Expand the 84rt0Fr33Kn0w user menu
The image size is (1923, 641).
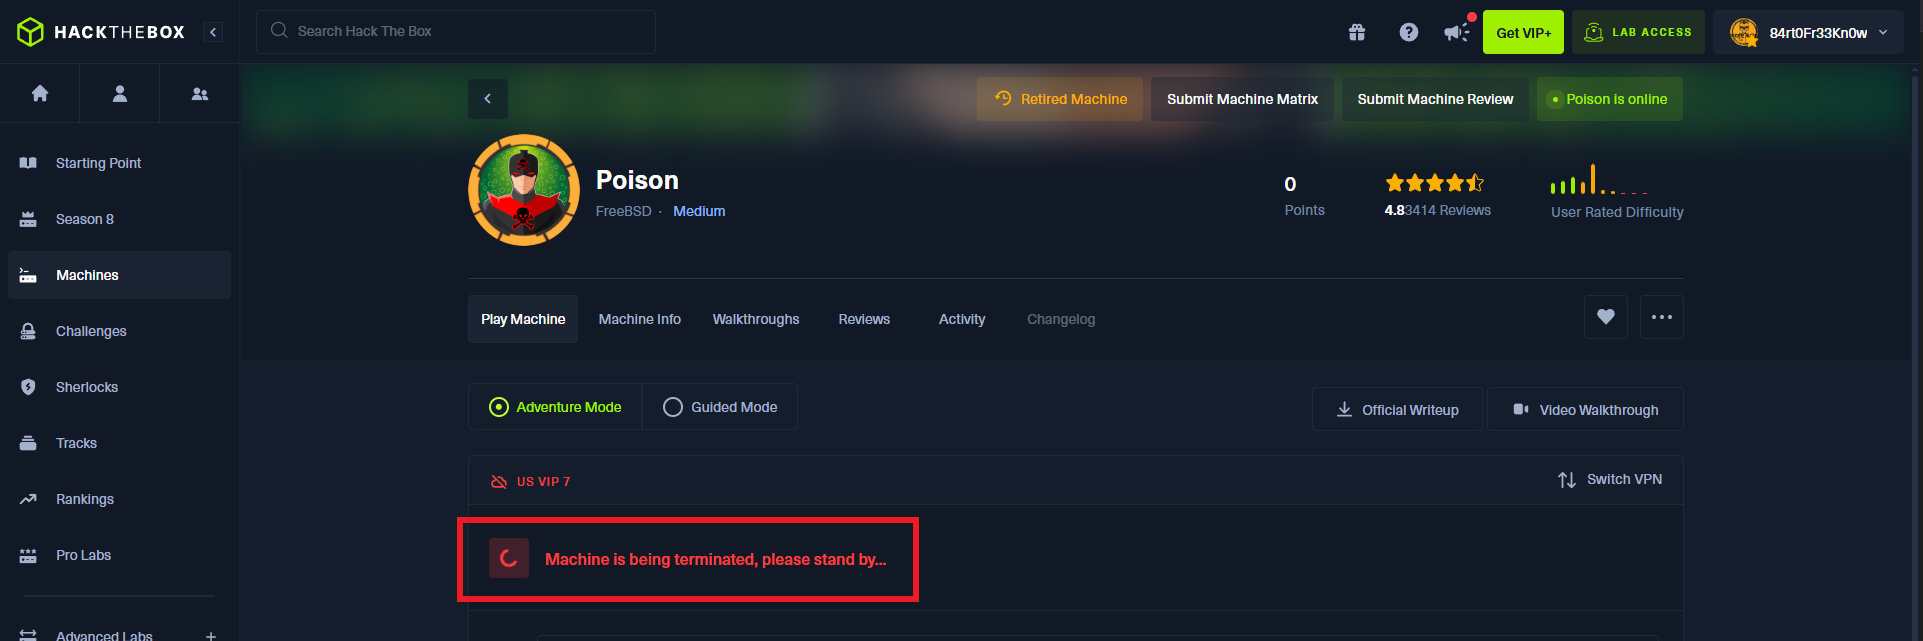pyautogui.click(x=1808, y=32)
